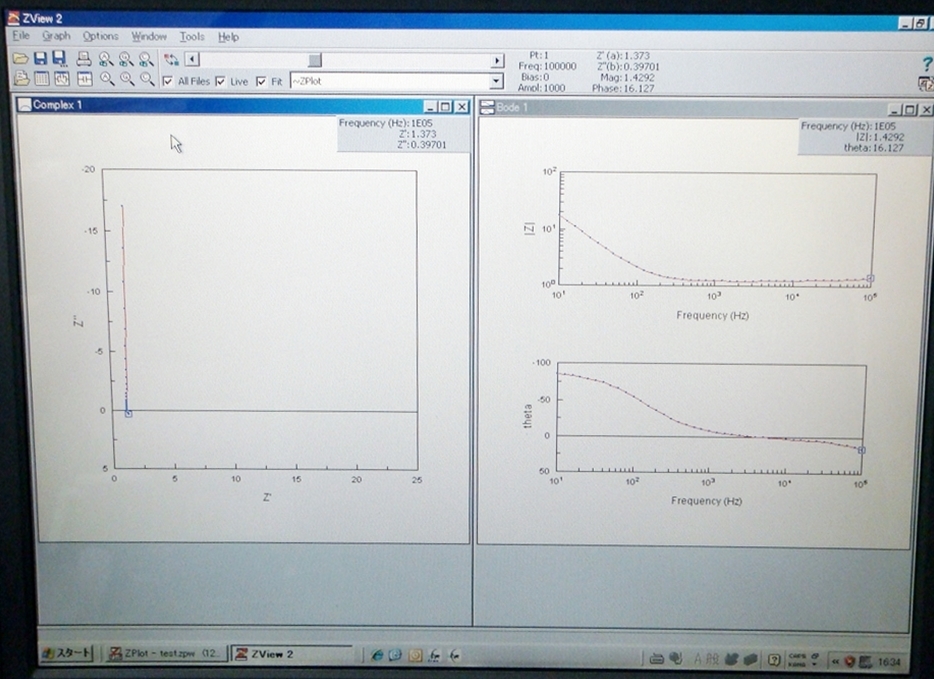Viewport: 934px width, 679px height.
Task: Open a data file with the folder icon
Action: (x=20, y=58)
